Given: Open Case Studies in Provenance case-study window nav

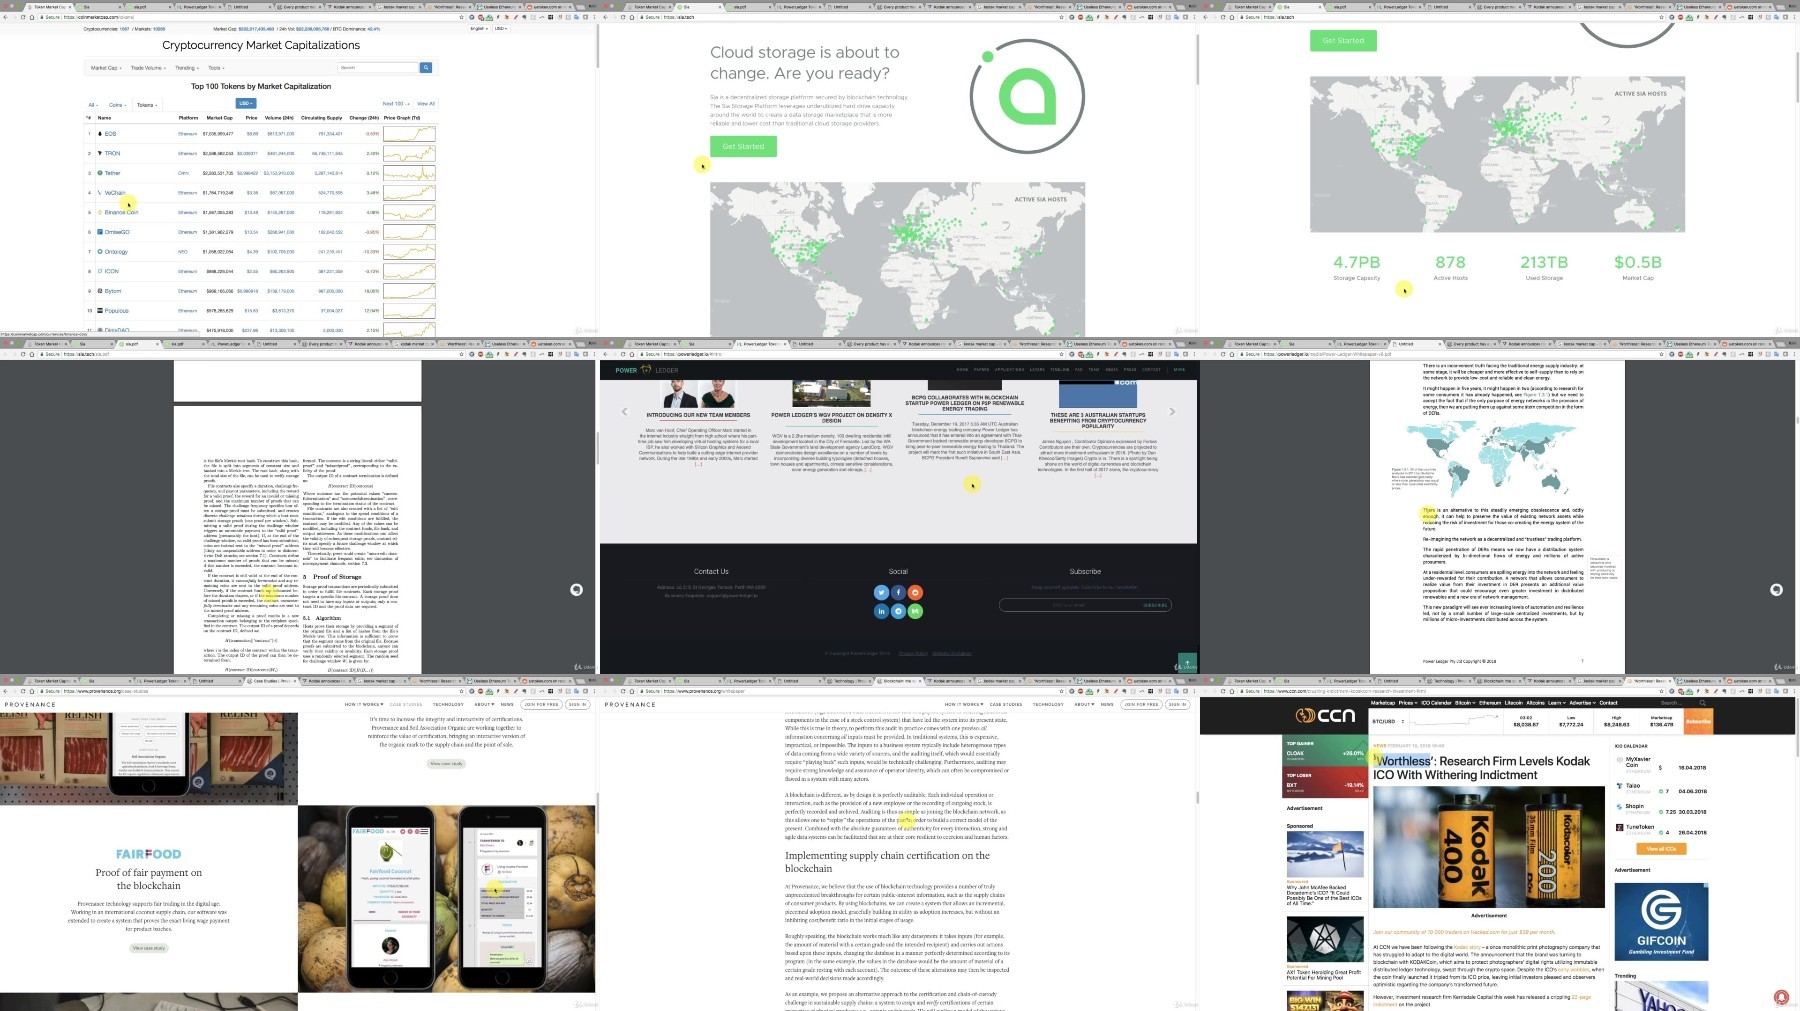Looking at the screenshot, I should click(x=406, y=705).
